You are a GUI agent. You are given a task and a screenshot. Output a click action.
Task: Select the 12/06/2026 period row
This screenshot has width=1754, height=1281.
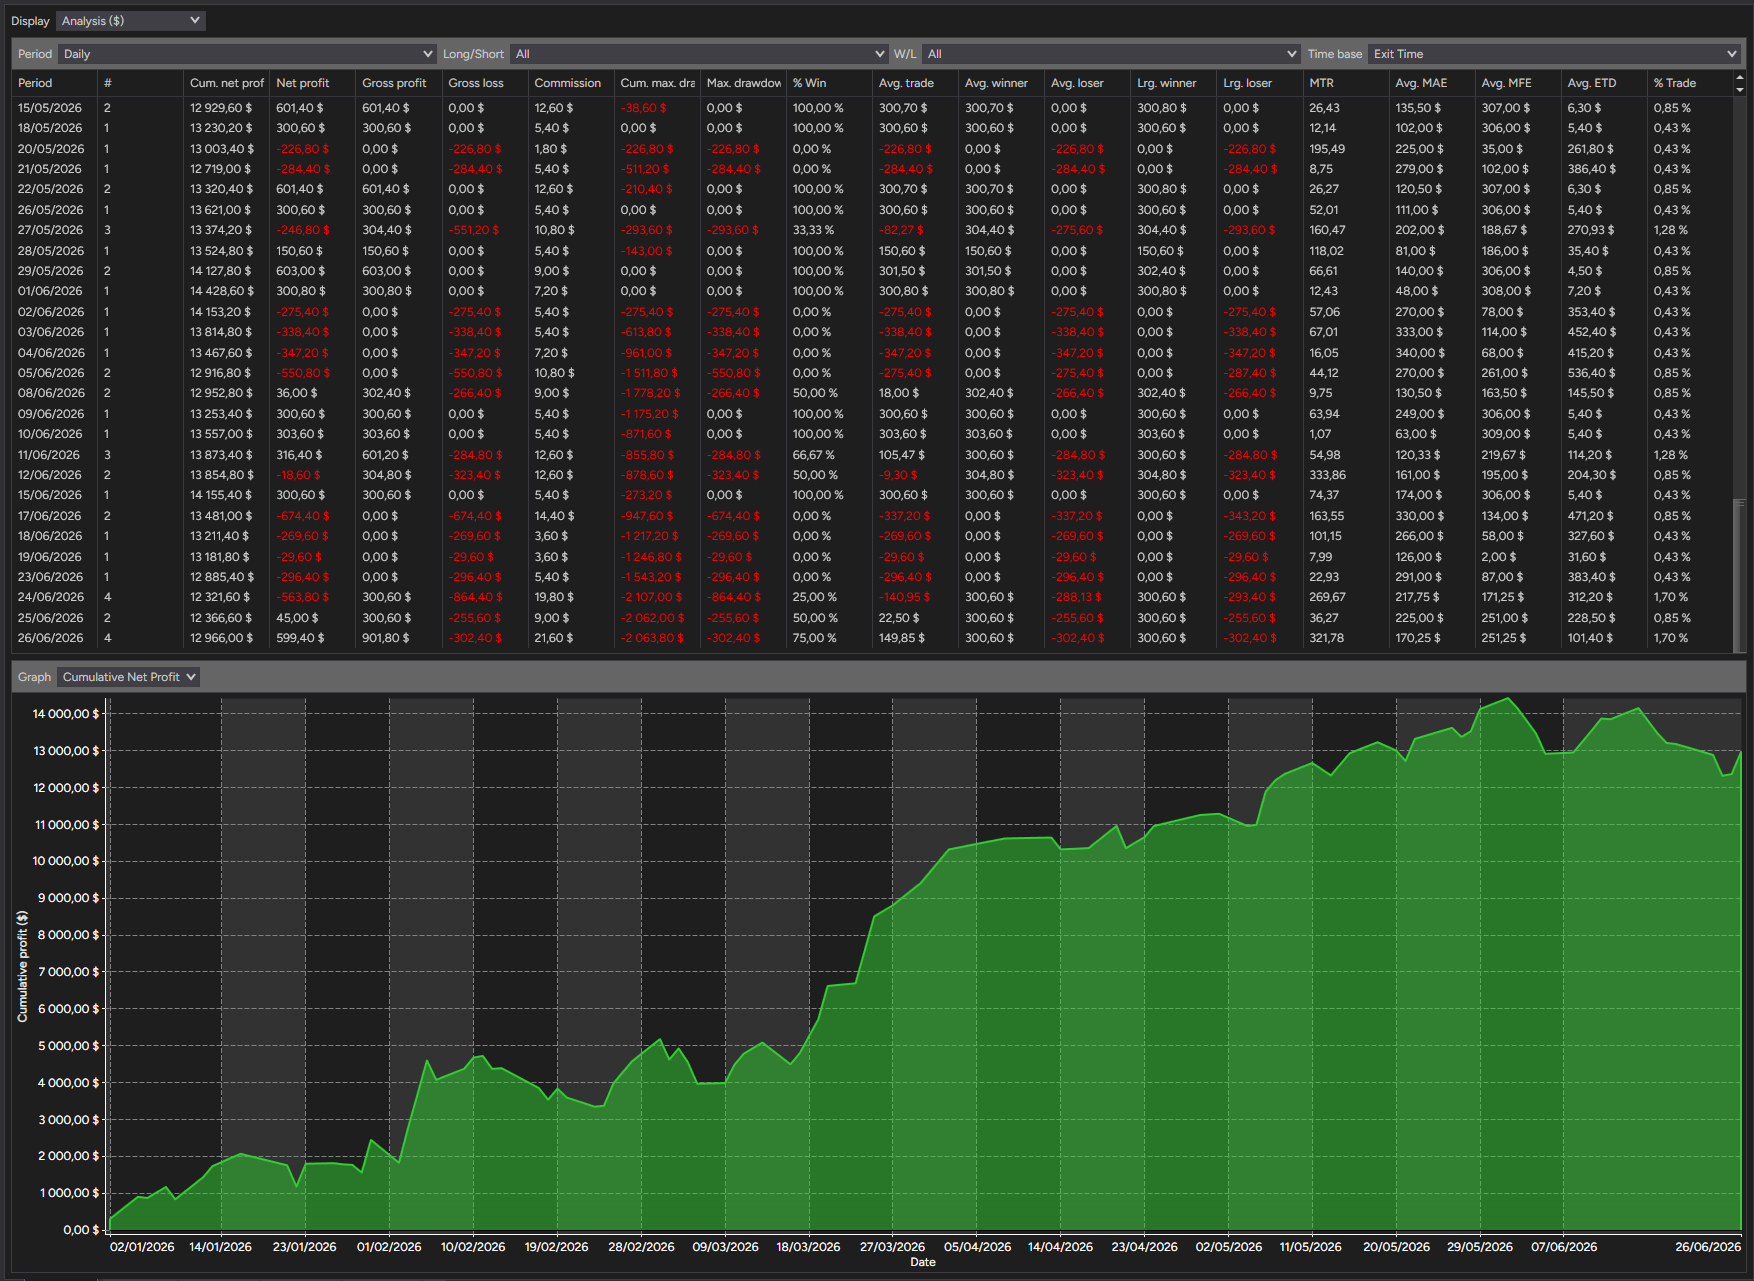click(x=872, y=475)
